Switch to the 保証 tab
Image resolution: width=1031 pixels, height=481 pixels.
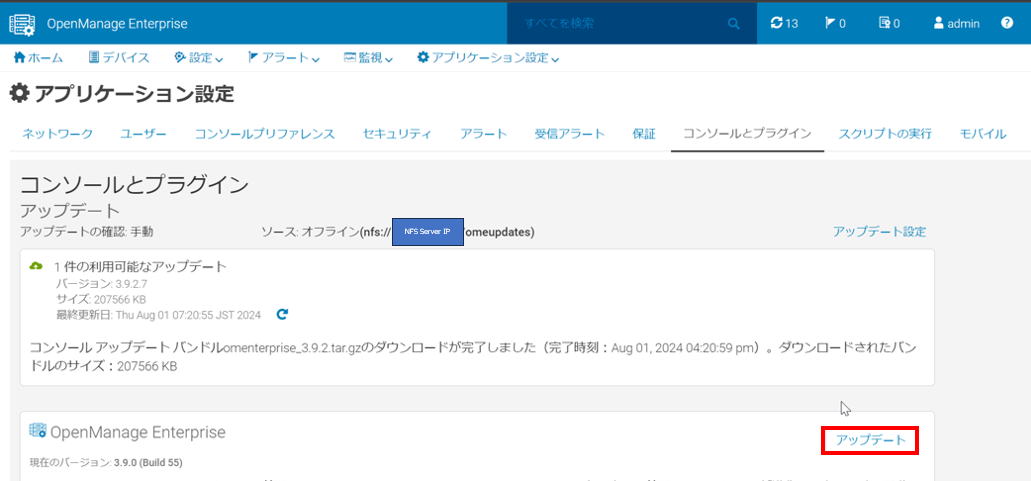[x=644, y=134]
